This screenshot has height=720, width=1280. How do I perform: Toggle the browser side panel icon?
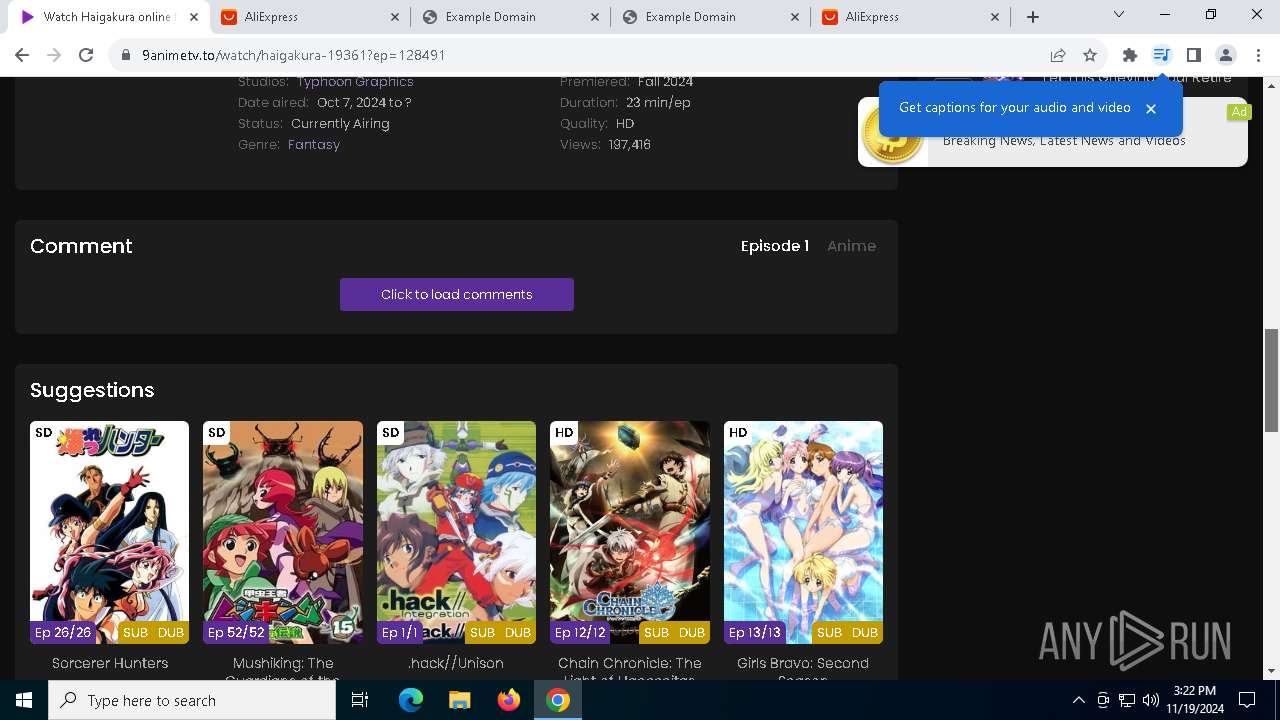(1194, 55)
